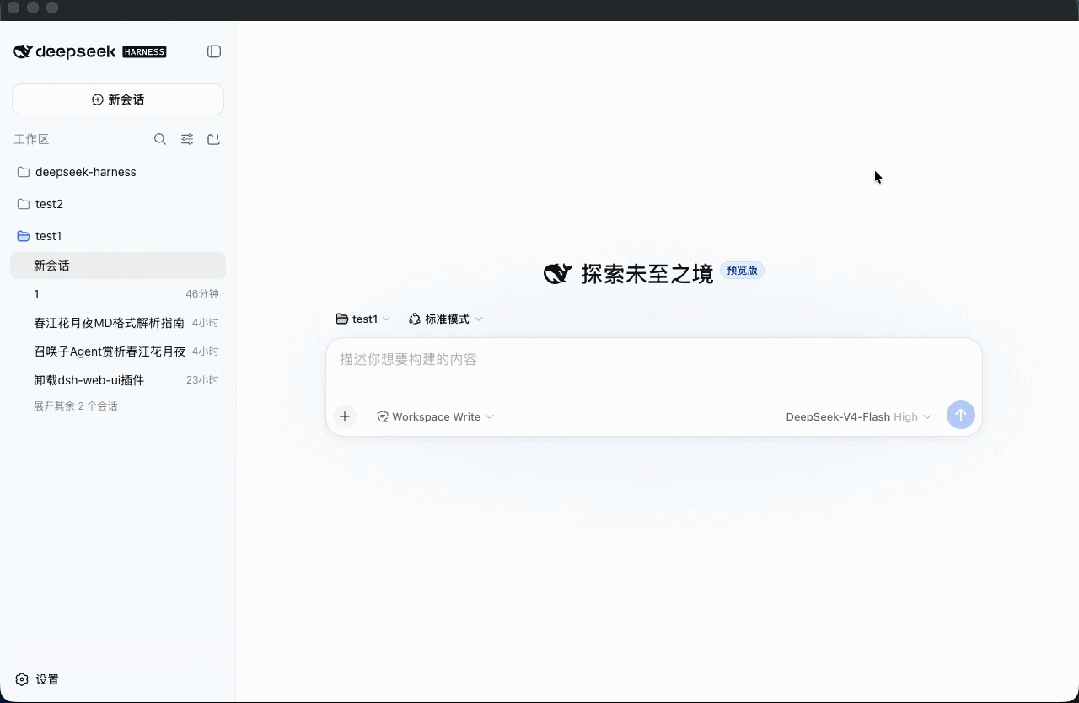
Task: Open the test1 workspace selector dropdown
Action: click(363, 319)
